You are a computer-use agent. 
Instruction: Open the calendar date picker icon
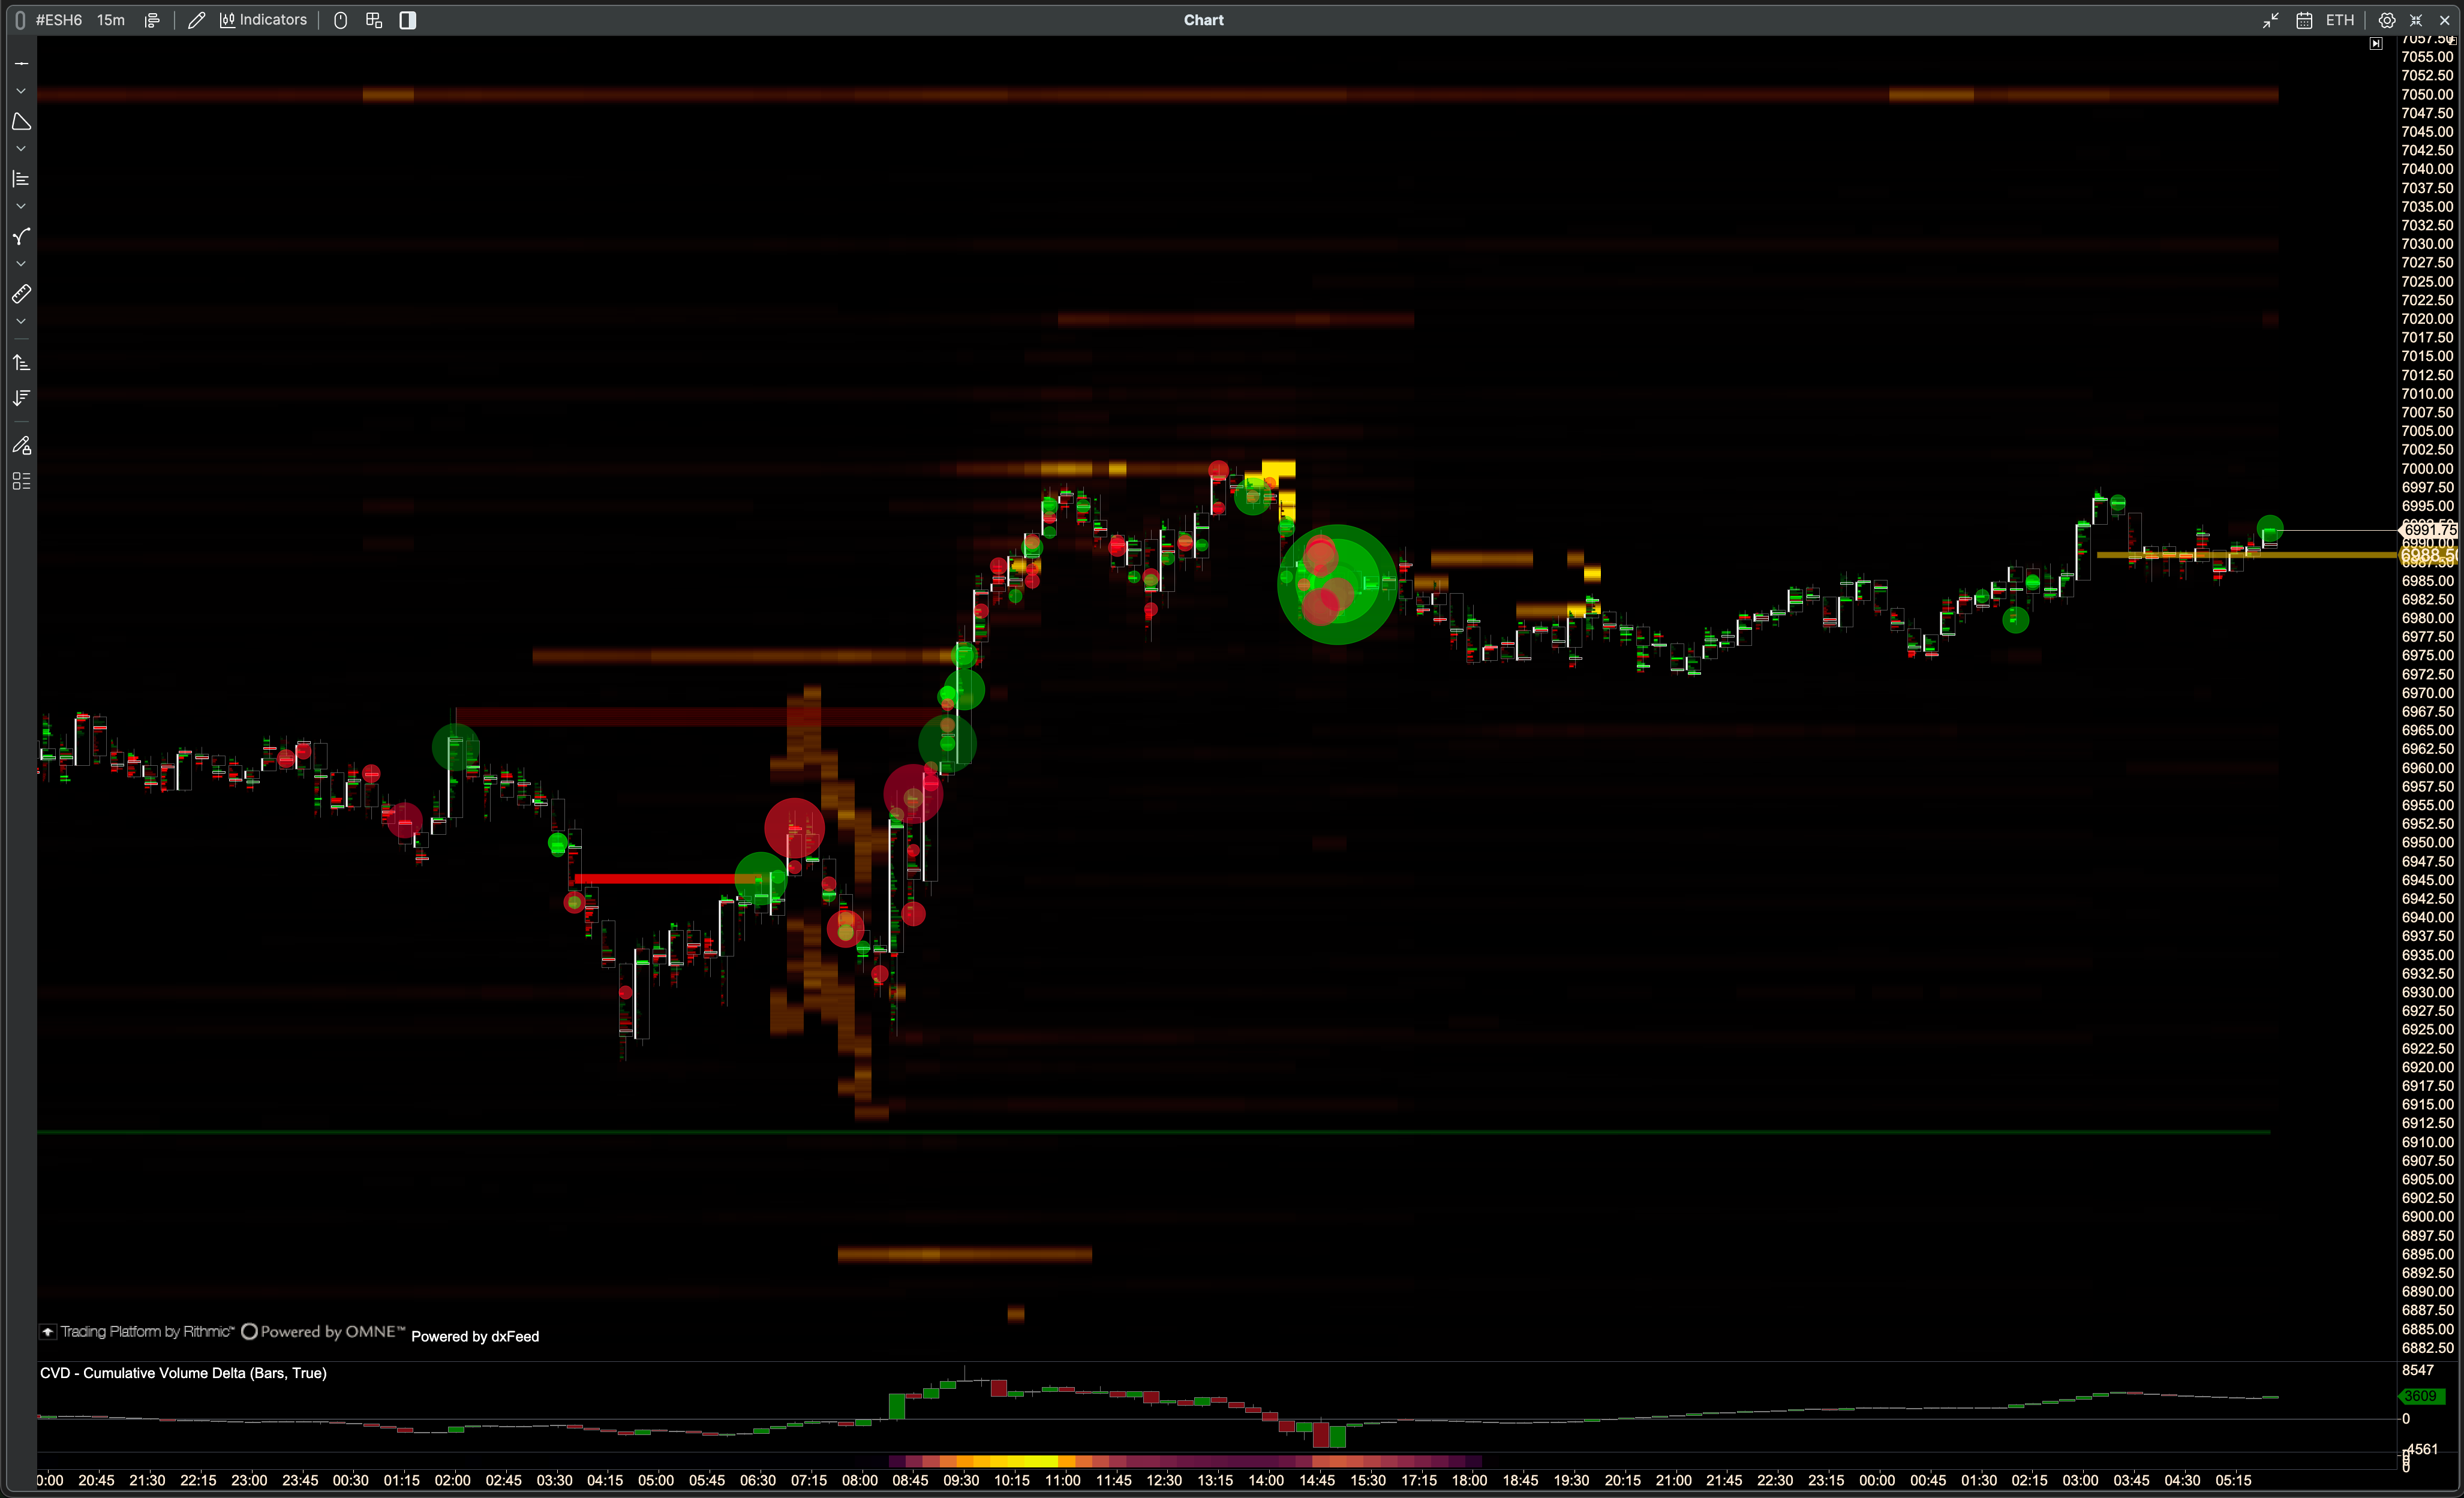(2304, 20)
